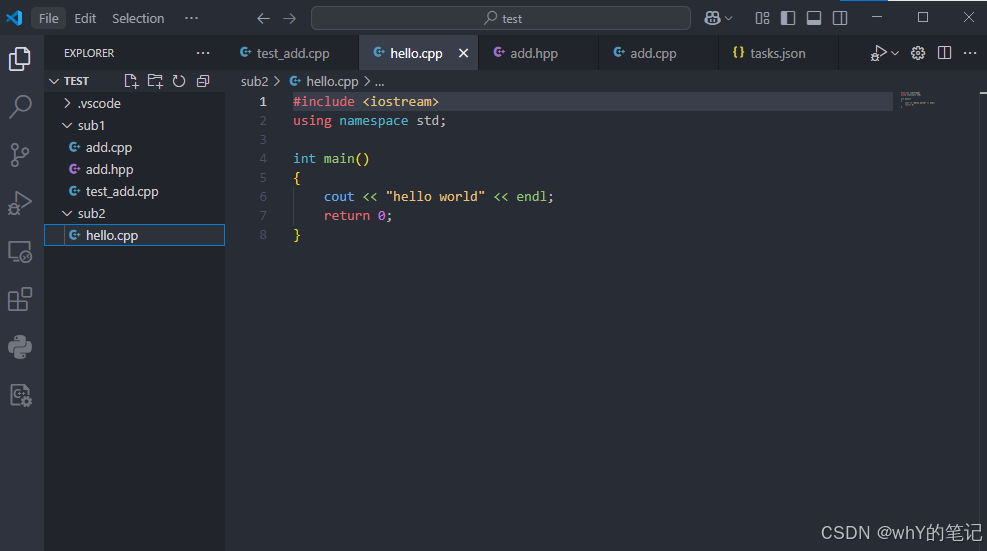This screenshot has height=551, width=987.
Task: Open the Edit menu
Action: coord(85,18)
